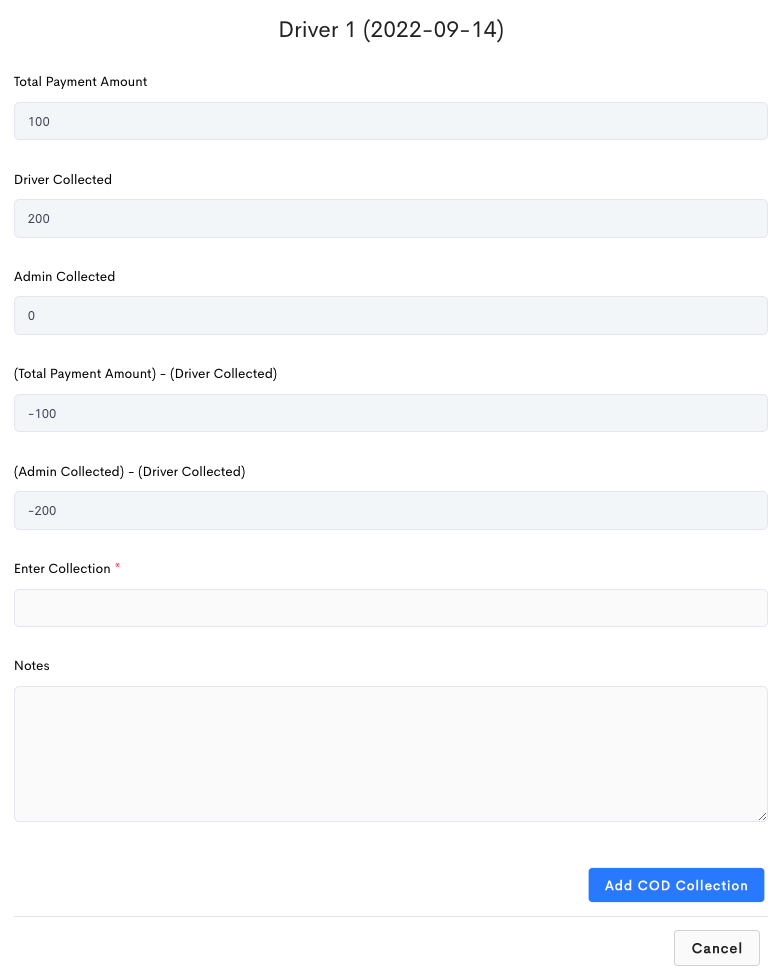Click the Admin Collected field
The width and height of the screenshot is (783, 972).
tap(391, 316)
